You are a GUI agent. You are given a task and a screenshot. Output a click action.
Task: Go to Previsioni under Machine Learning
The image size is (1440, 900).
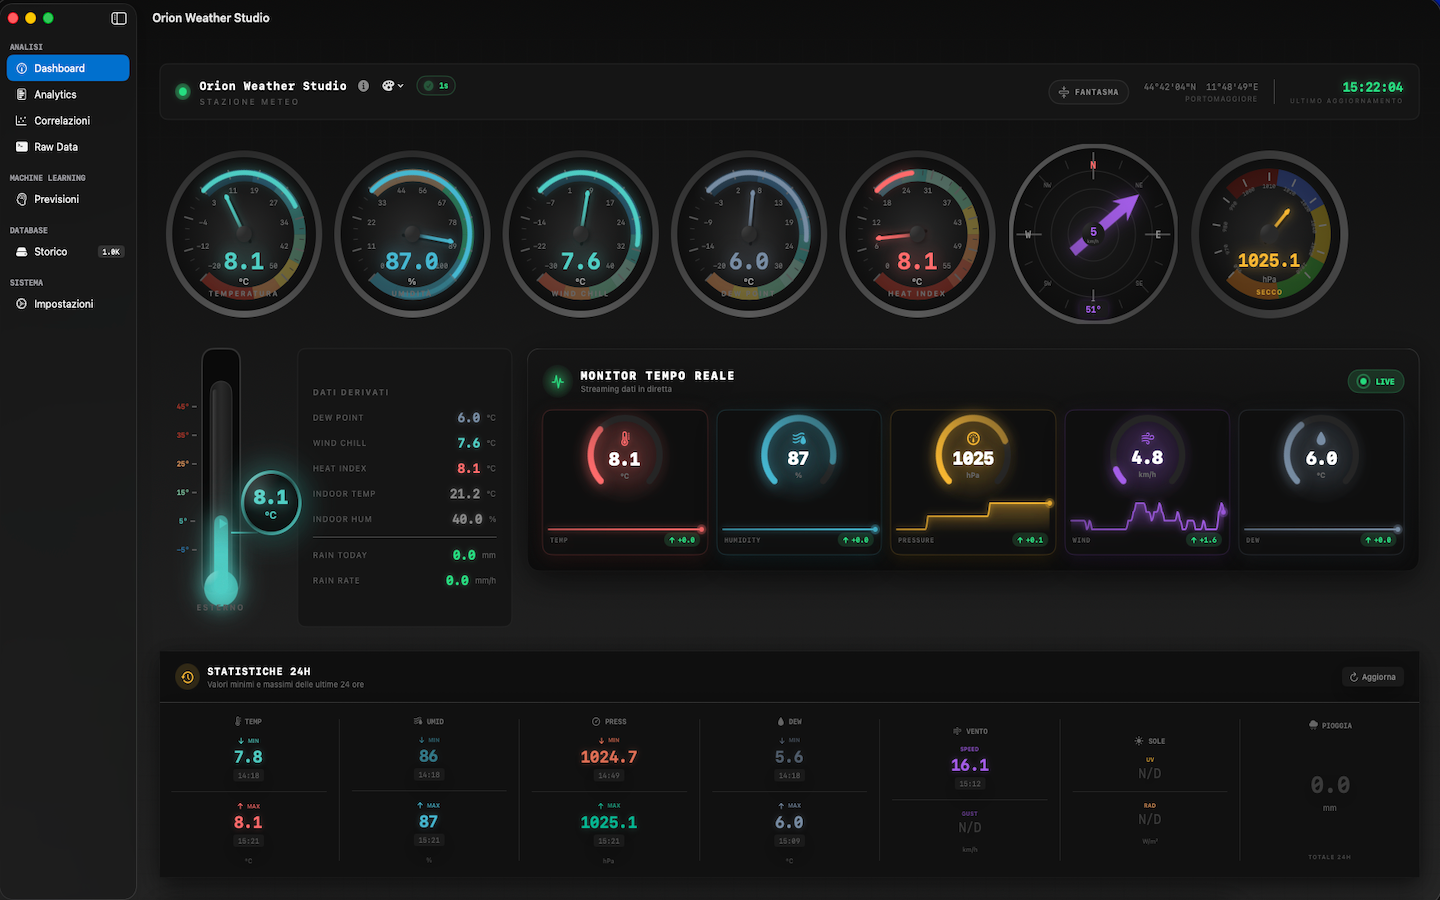pyautogui.click(x=56, y=199)
